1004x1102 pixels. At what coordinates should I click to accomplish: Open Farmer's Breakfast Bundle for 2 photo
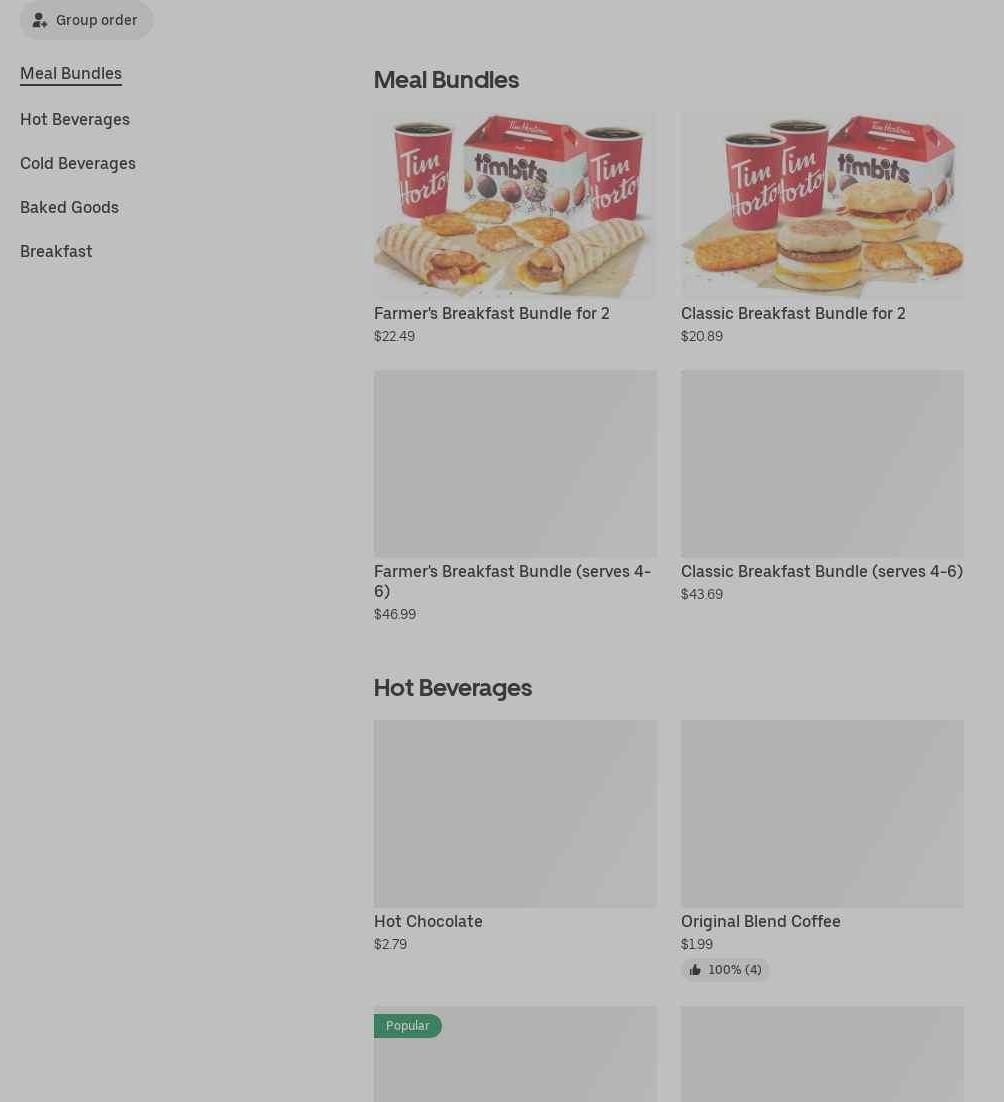point(515,206)
